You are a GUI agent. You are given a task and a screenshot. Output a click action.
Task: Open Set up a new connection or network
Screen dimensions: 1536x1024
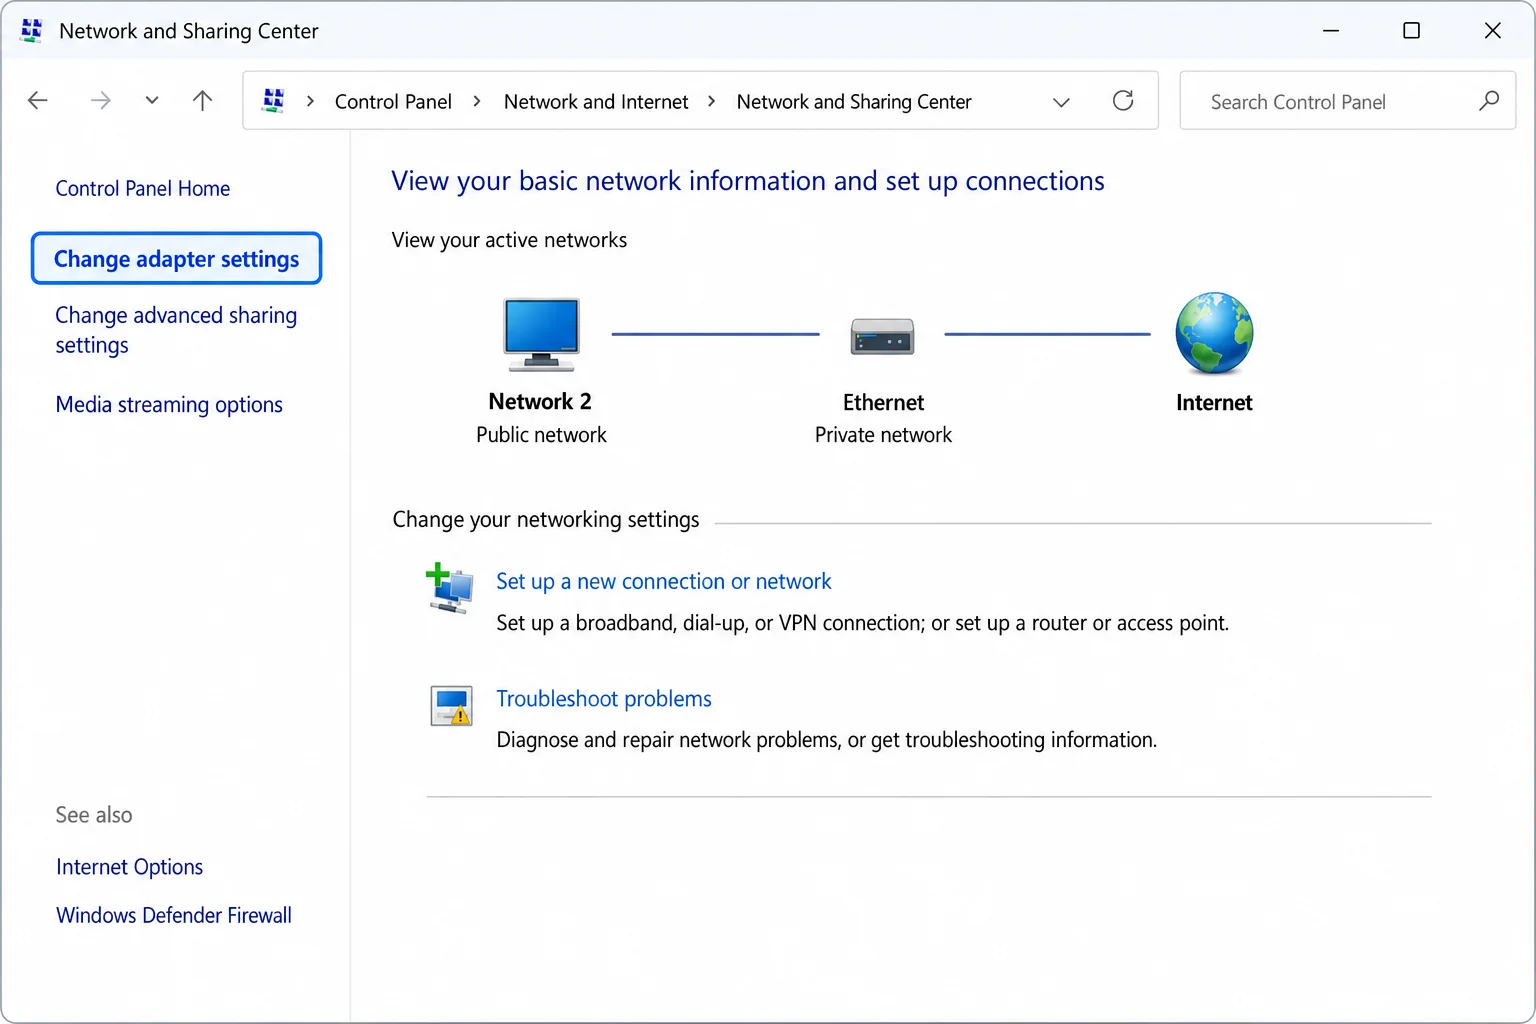(664, 581)
